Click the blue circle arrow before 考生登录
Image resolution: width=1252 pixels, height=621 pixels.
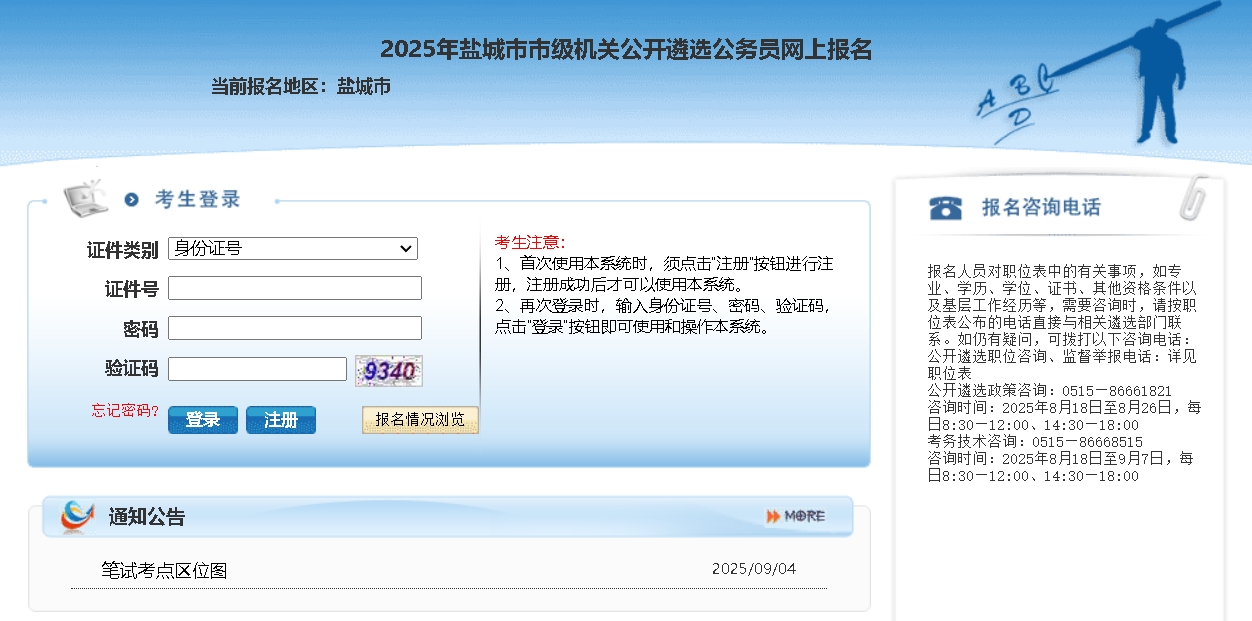click(x=132, y=200)
